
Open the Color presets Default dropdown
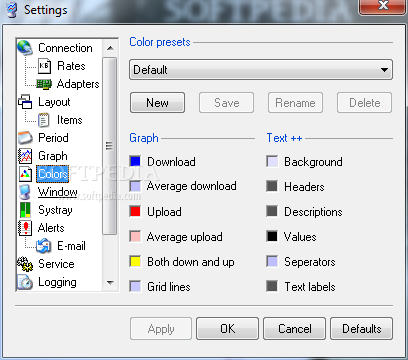click(x=261, y=70)
